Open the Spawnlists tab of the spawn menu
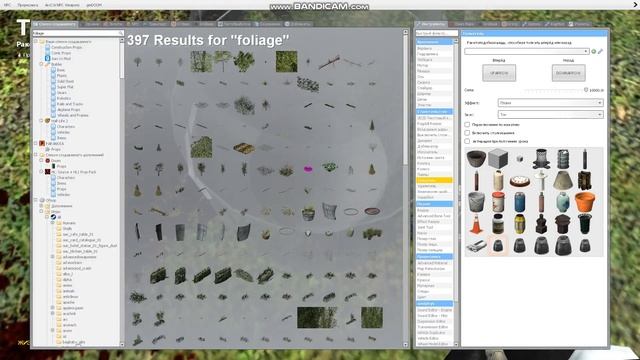640x360 pixels. pos(55,24)
